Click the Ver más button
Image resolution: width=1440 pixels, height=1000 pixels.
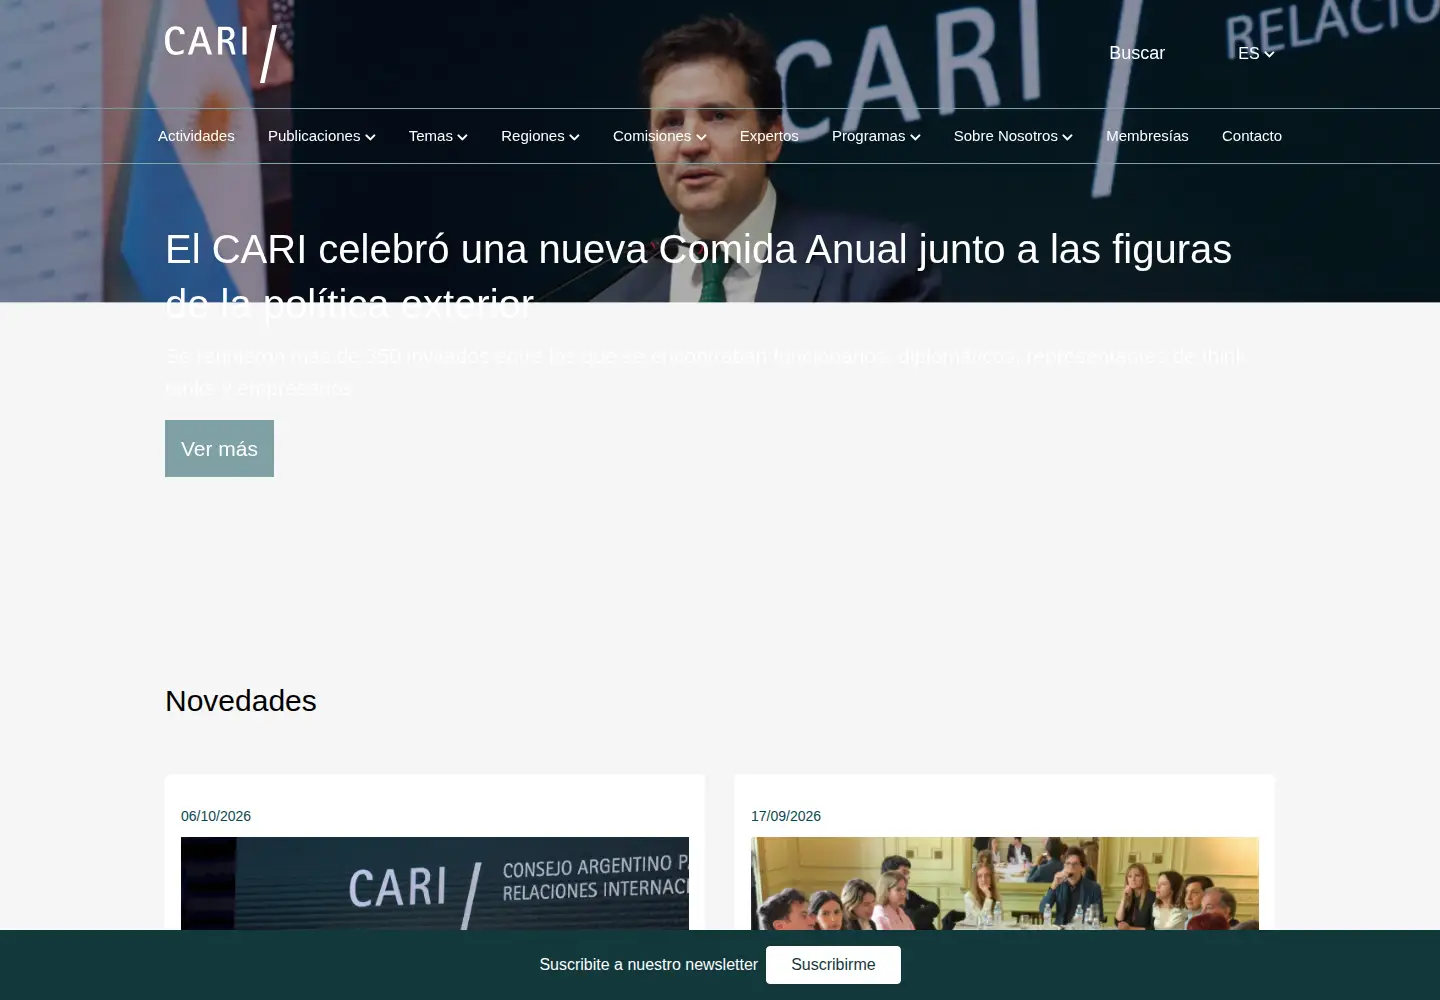point(219,449)
